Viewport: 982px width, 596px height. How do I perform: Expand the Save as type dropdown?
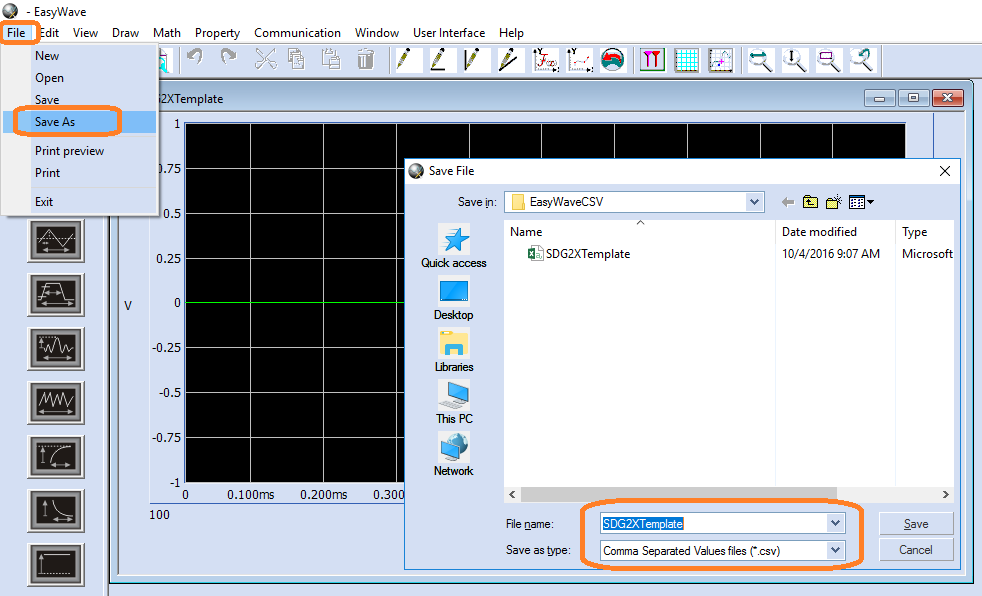coord(835,550)
